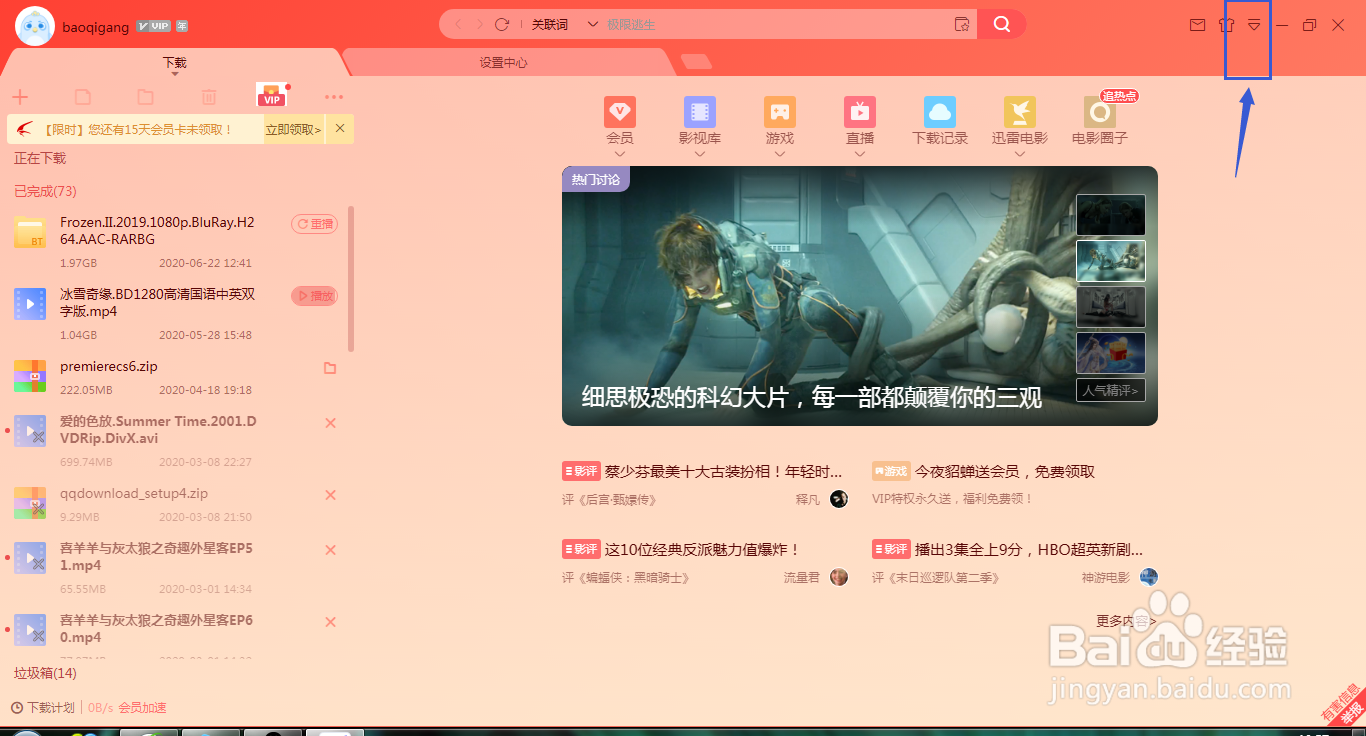Open the 下载计划 status bar entry
This screenshot has height=736, width=1366.
click(x=43, y=707)
